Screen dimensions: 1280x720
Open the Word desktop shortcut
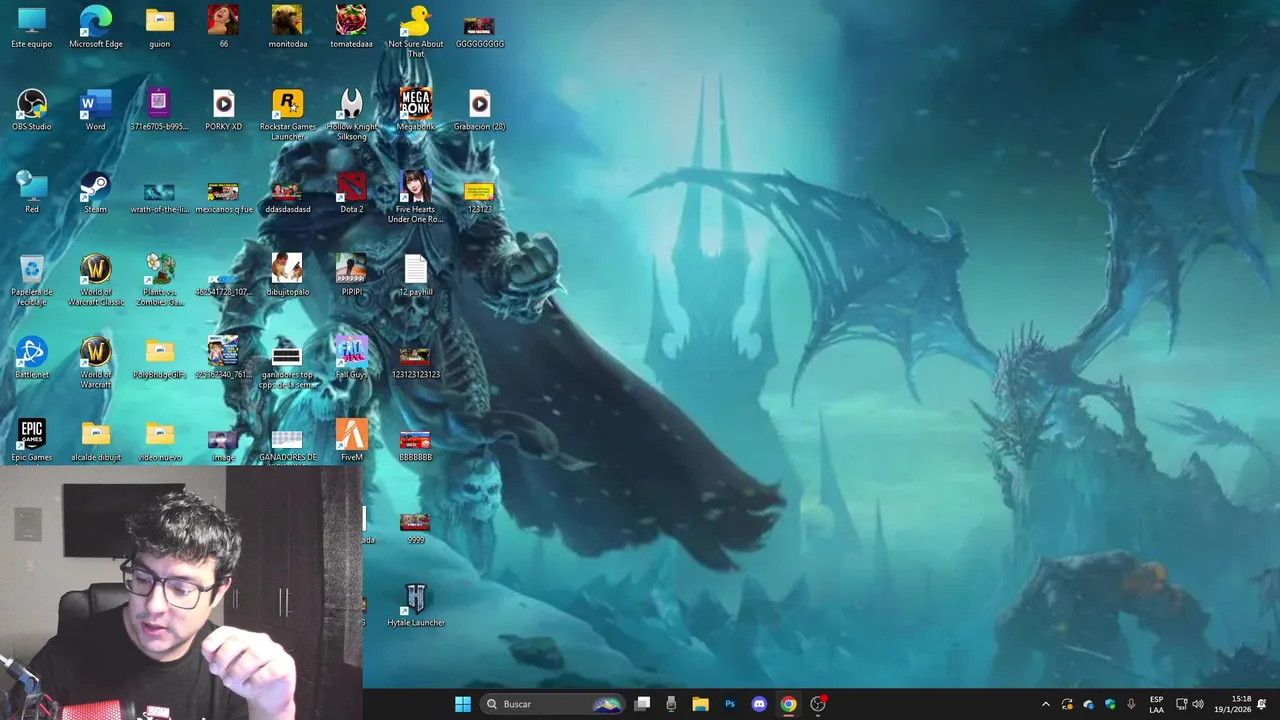96,110
